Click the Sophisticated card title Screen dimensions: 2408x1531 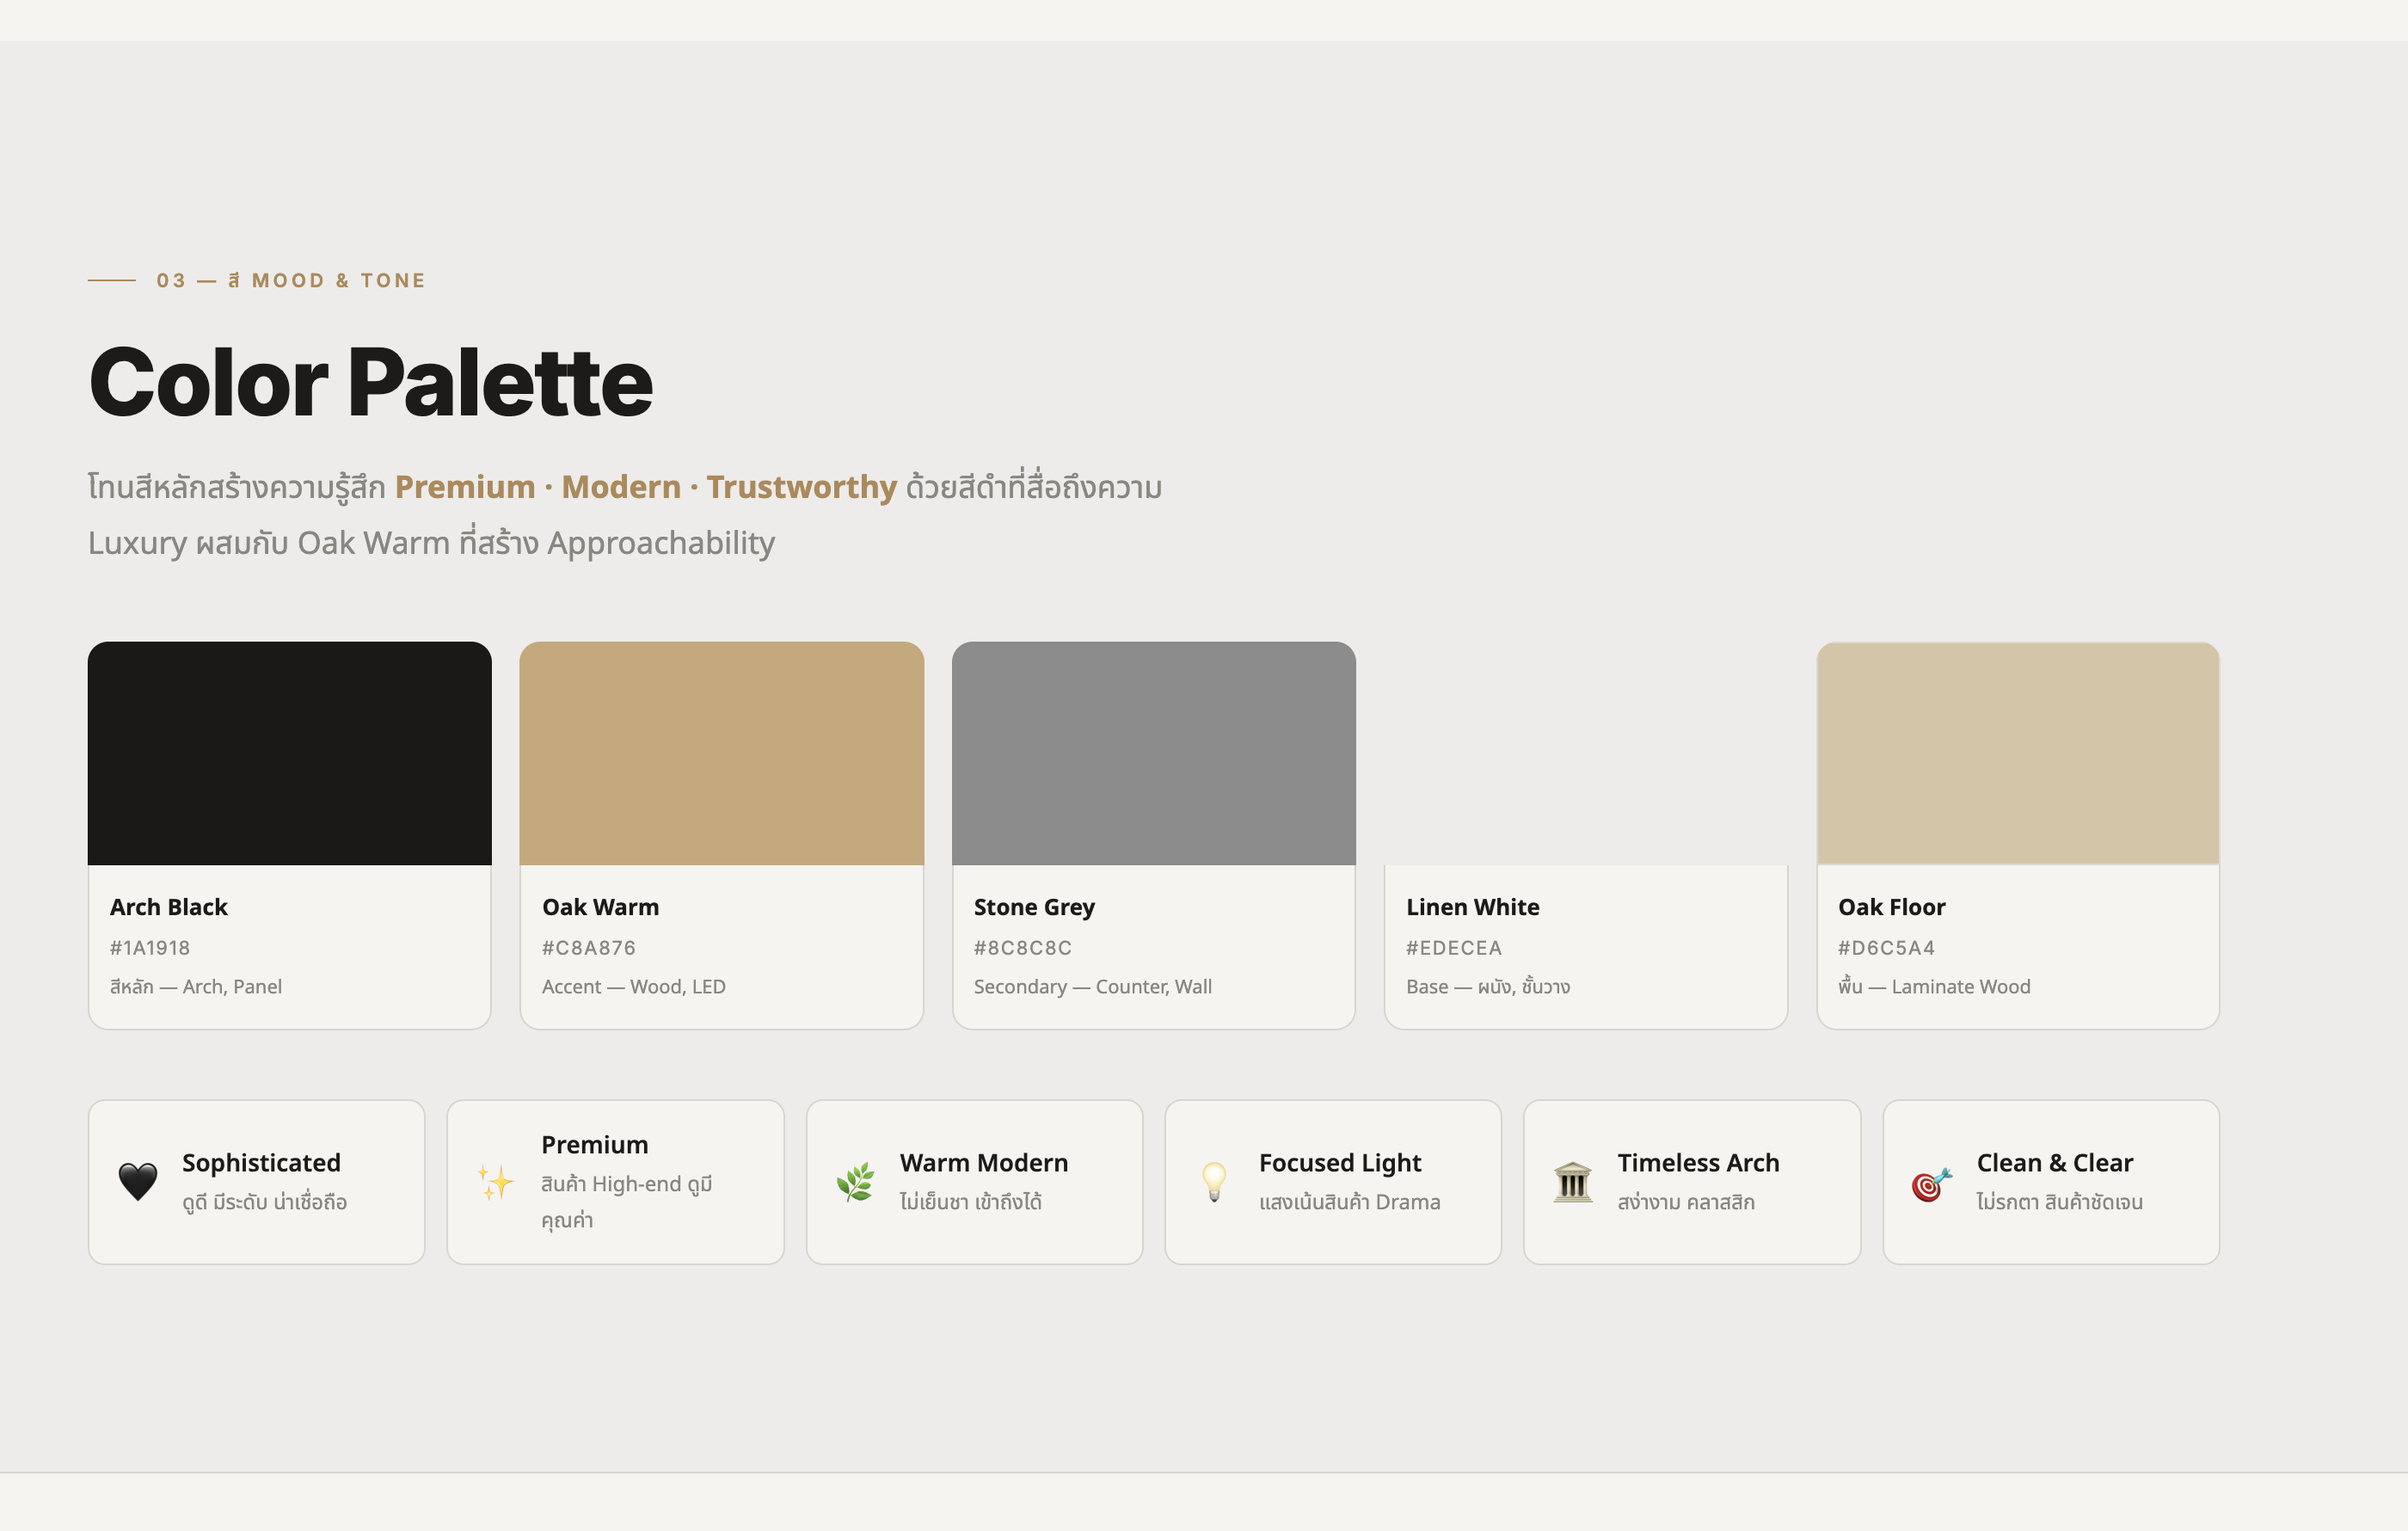tap(261, 1163)
